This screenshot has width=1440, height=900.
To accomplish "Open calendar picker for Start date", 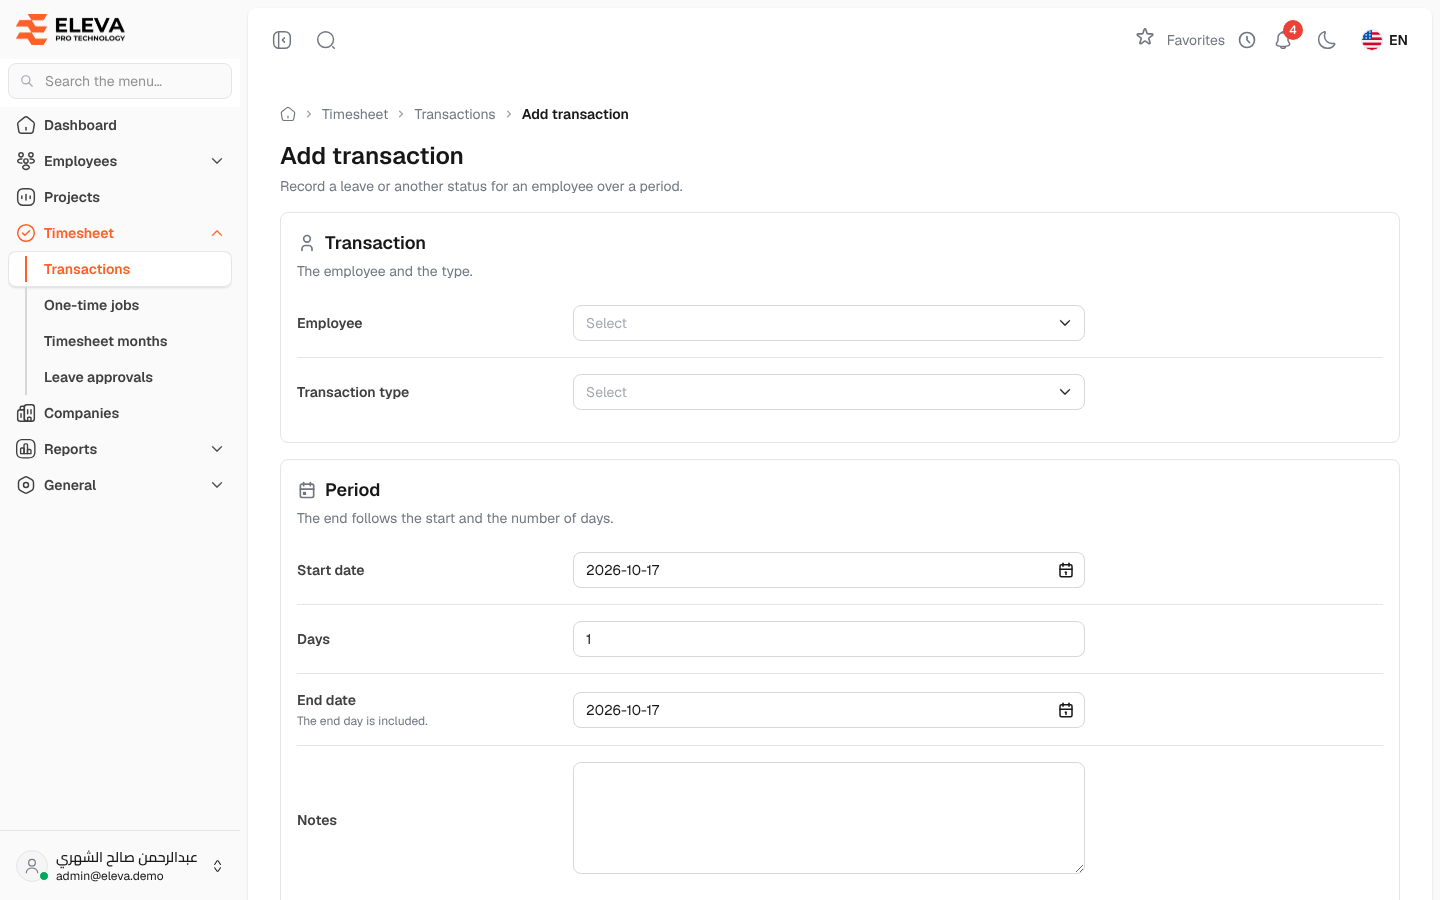I will point(1066,570).
